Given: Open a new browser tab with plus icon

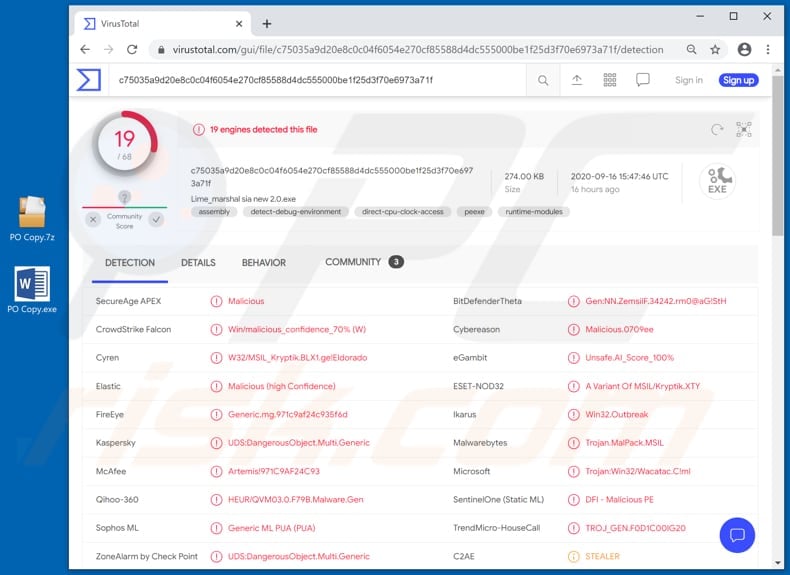Looking at the screenshot, I should click(267, 24).
